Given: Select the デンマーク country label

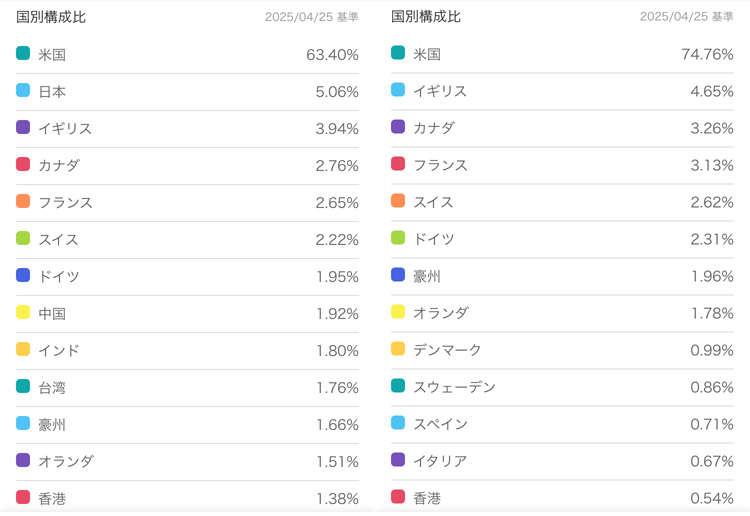Looking at the screenshot, I should 447,350.
